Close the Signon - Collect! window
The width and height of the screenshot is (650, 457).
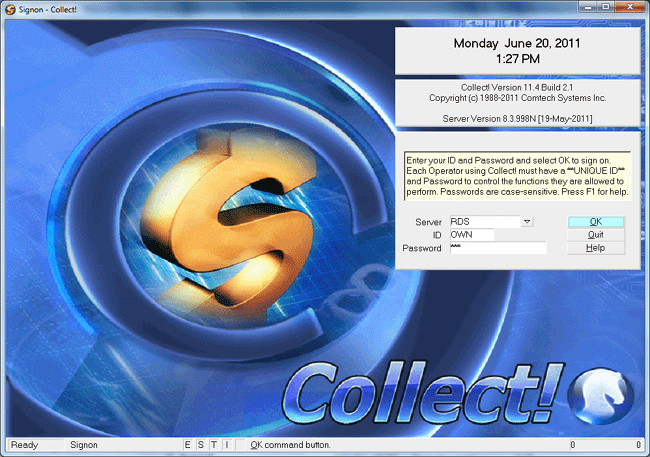pos(630,7)
